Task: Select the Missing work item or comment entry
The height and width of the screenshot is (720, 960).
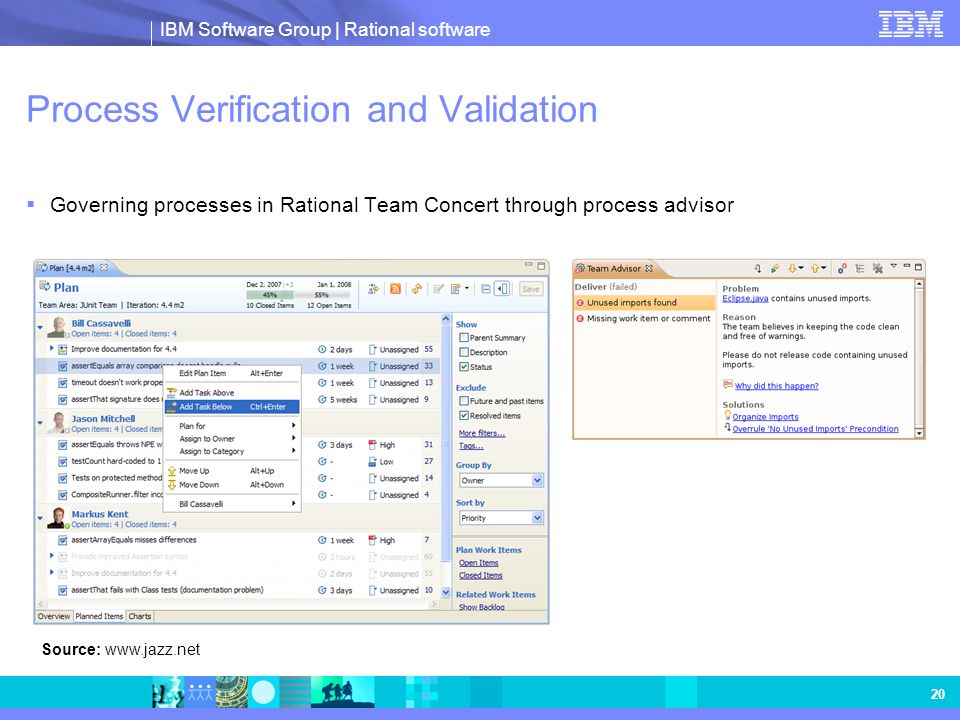Action: click(644, 318)
